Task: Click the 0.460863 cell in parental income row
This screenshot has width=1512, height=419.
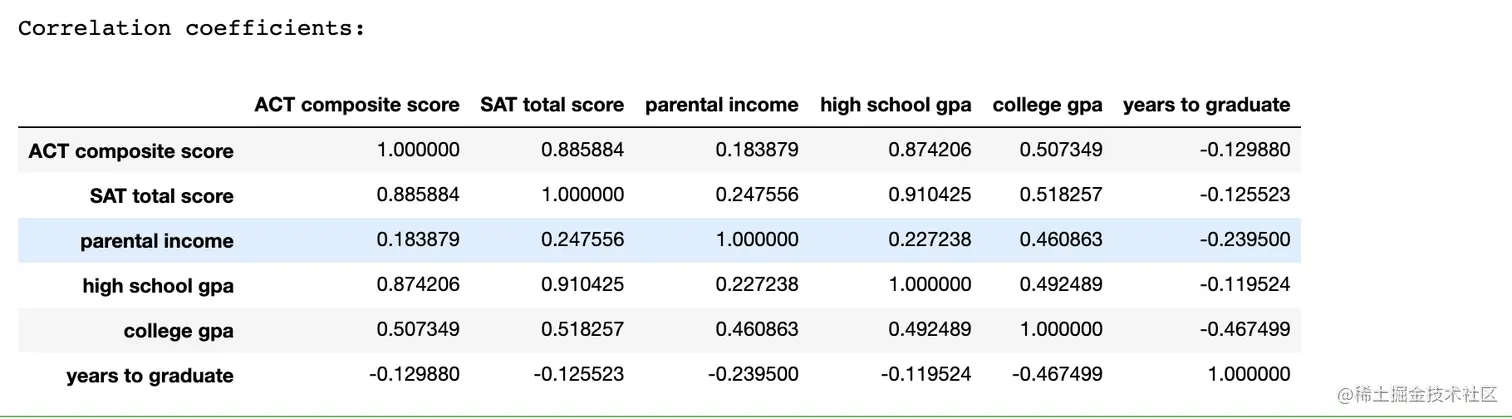Action: 1062,240
